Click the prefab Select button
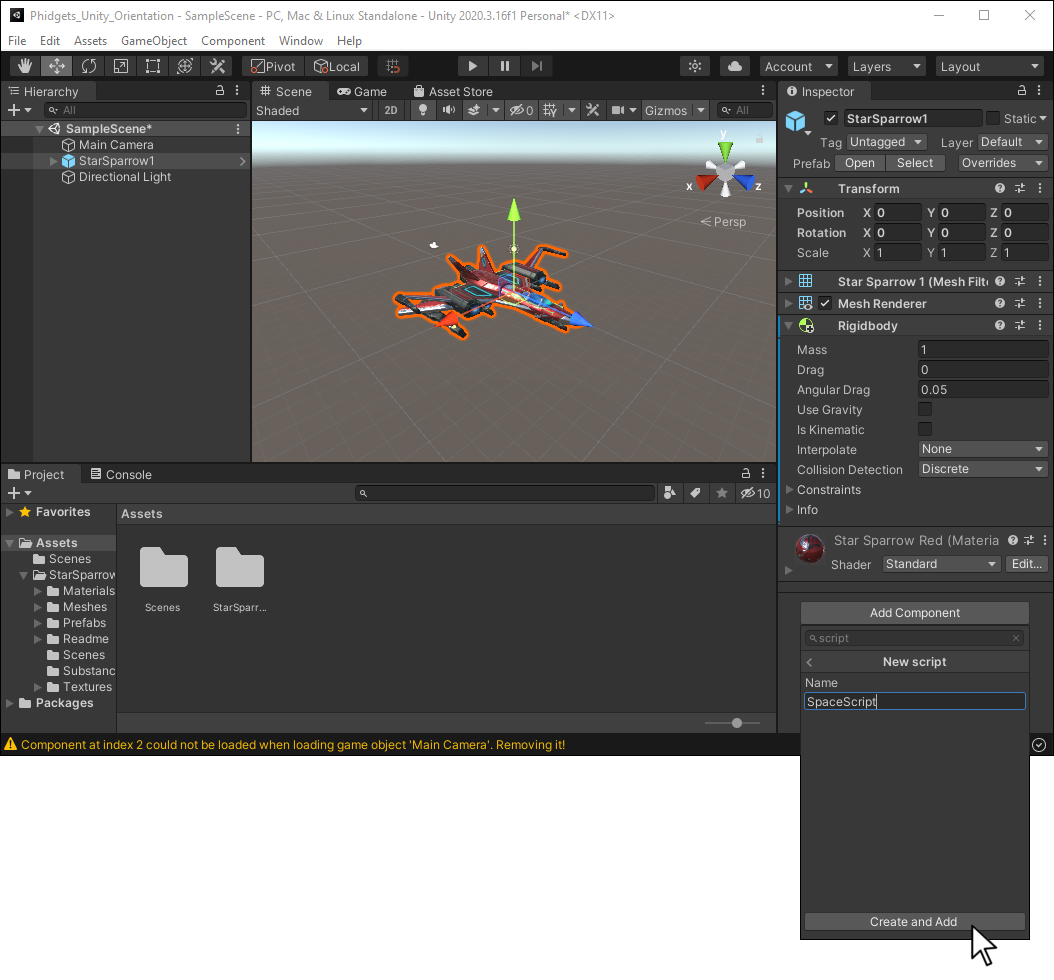Viewport: 1054px width, 980px height. click(915, 163)
